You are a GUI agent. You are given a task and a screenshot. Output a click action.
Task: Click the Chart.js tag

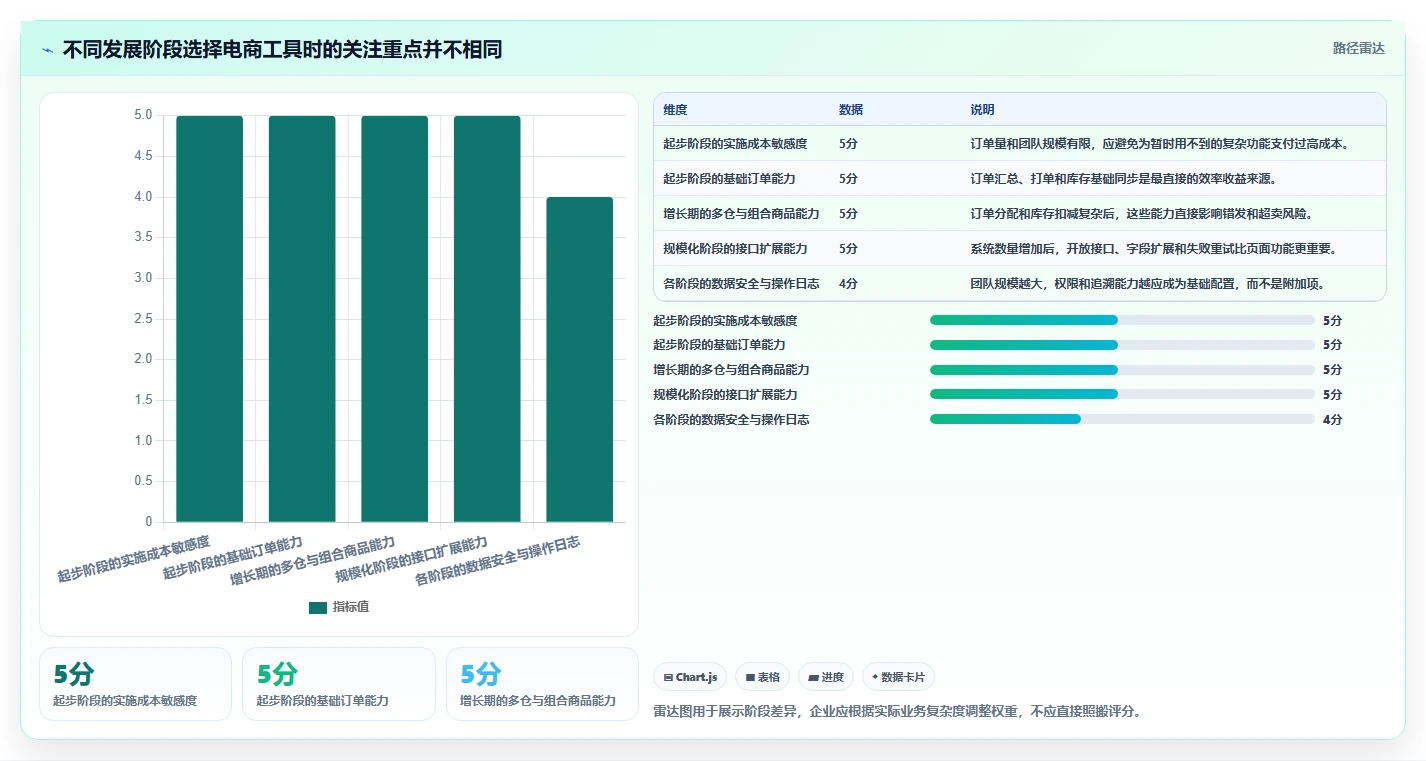[x=690, y=677]
